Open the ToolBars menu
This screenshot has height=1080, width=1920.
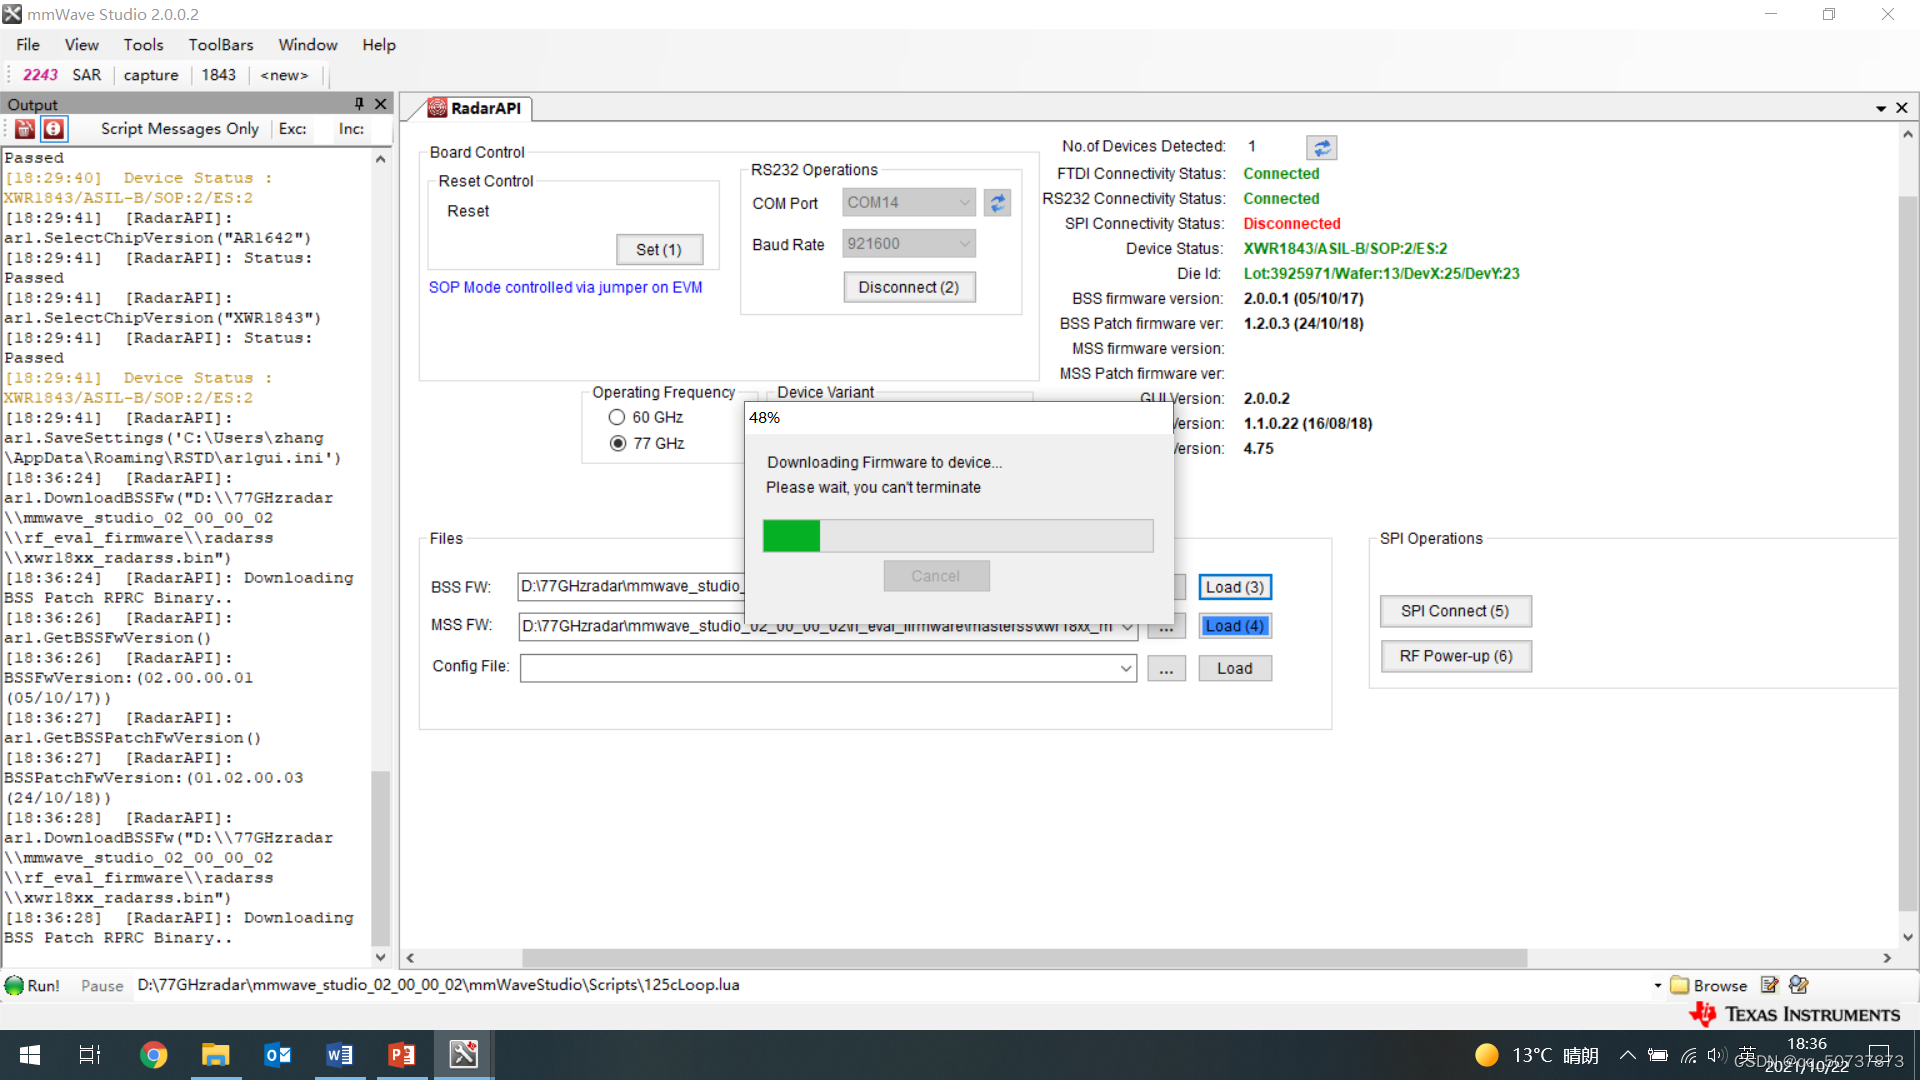coord(220,45)
